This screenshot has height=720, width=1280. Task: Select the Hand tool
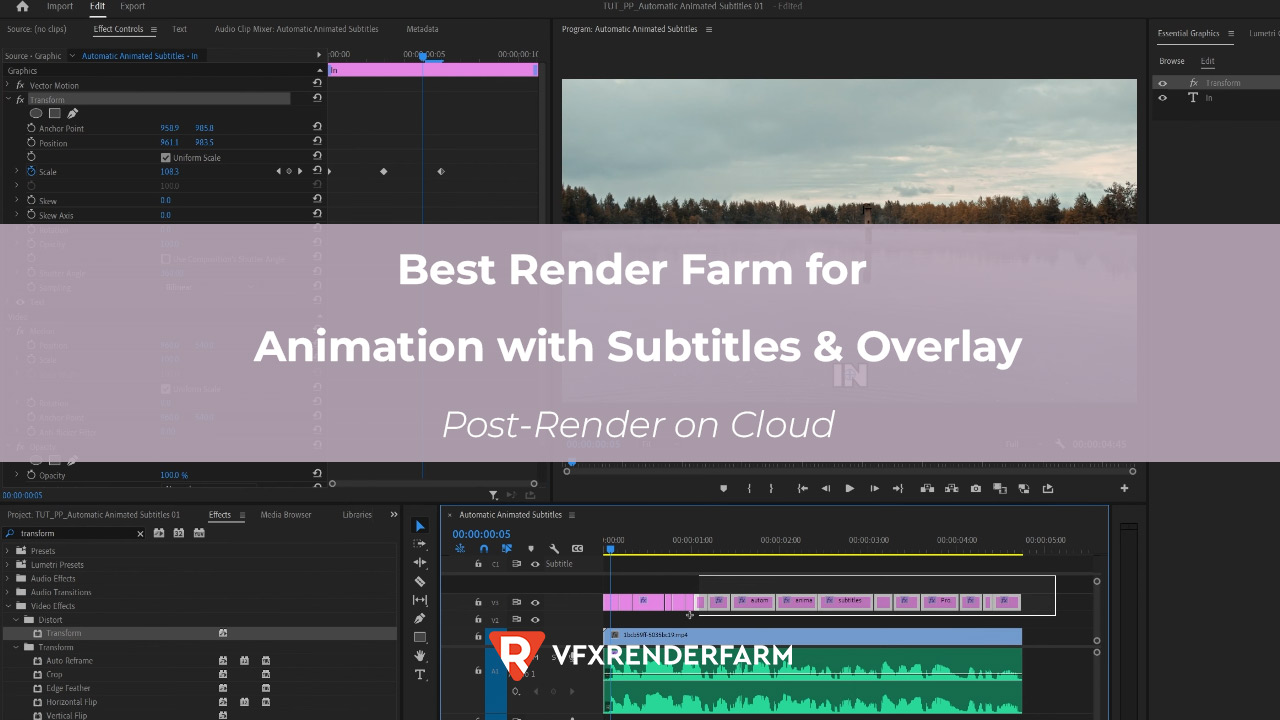(x=420, y=656)
